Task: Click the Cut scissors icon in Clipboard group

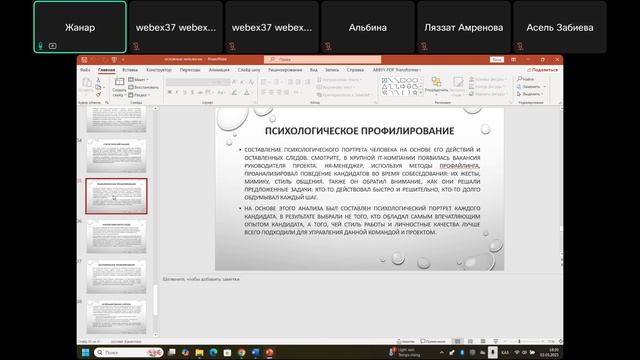Action: 98,80
